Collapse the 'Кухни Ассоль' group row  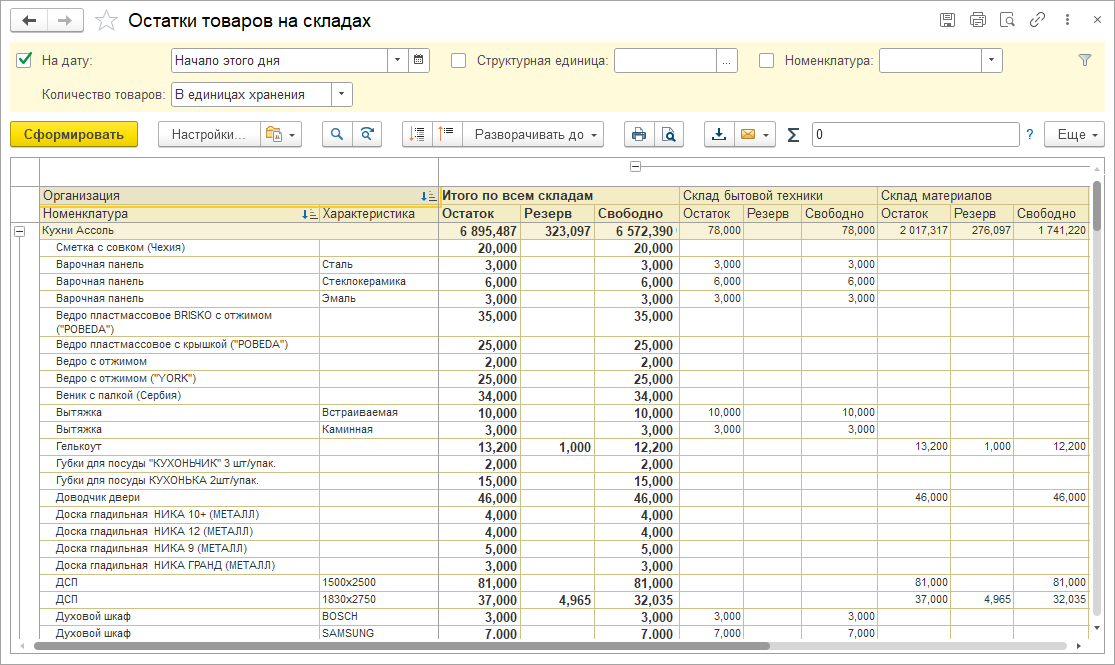(19, 231)
